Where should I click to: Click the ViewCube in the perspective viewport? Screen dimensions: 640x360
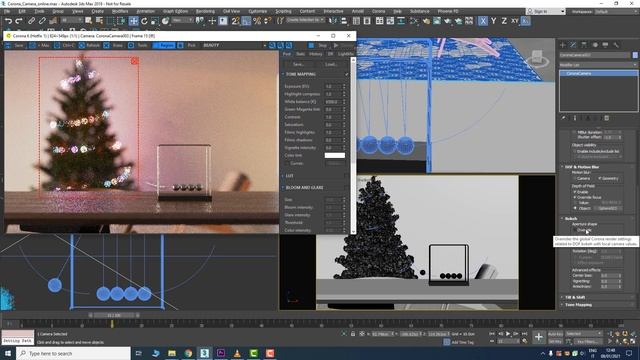(x=537, y=57)
